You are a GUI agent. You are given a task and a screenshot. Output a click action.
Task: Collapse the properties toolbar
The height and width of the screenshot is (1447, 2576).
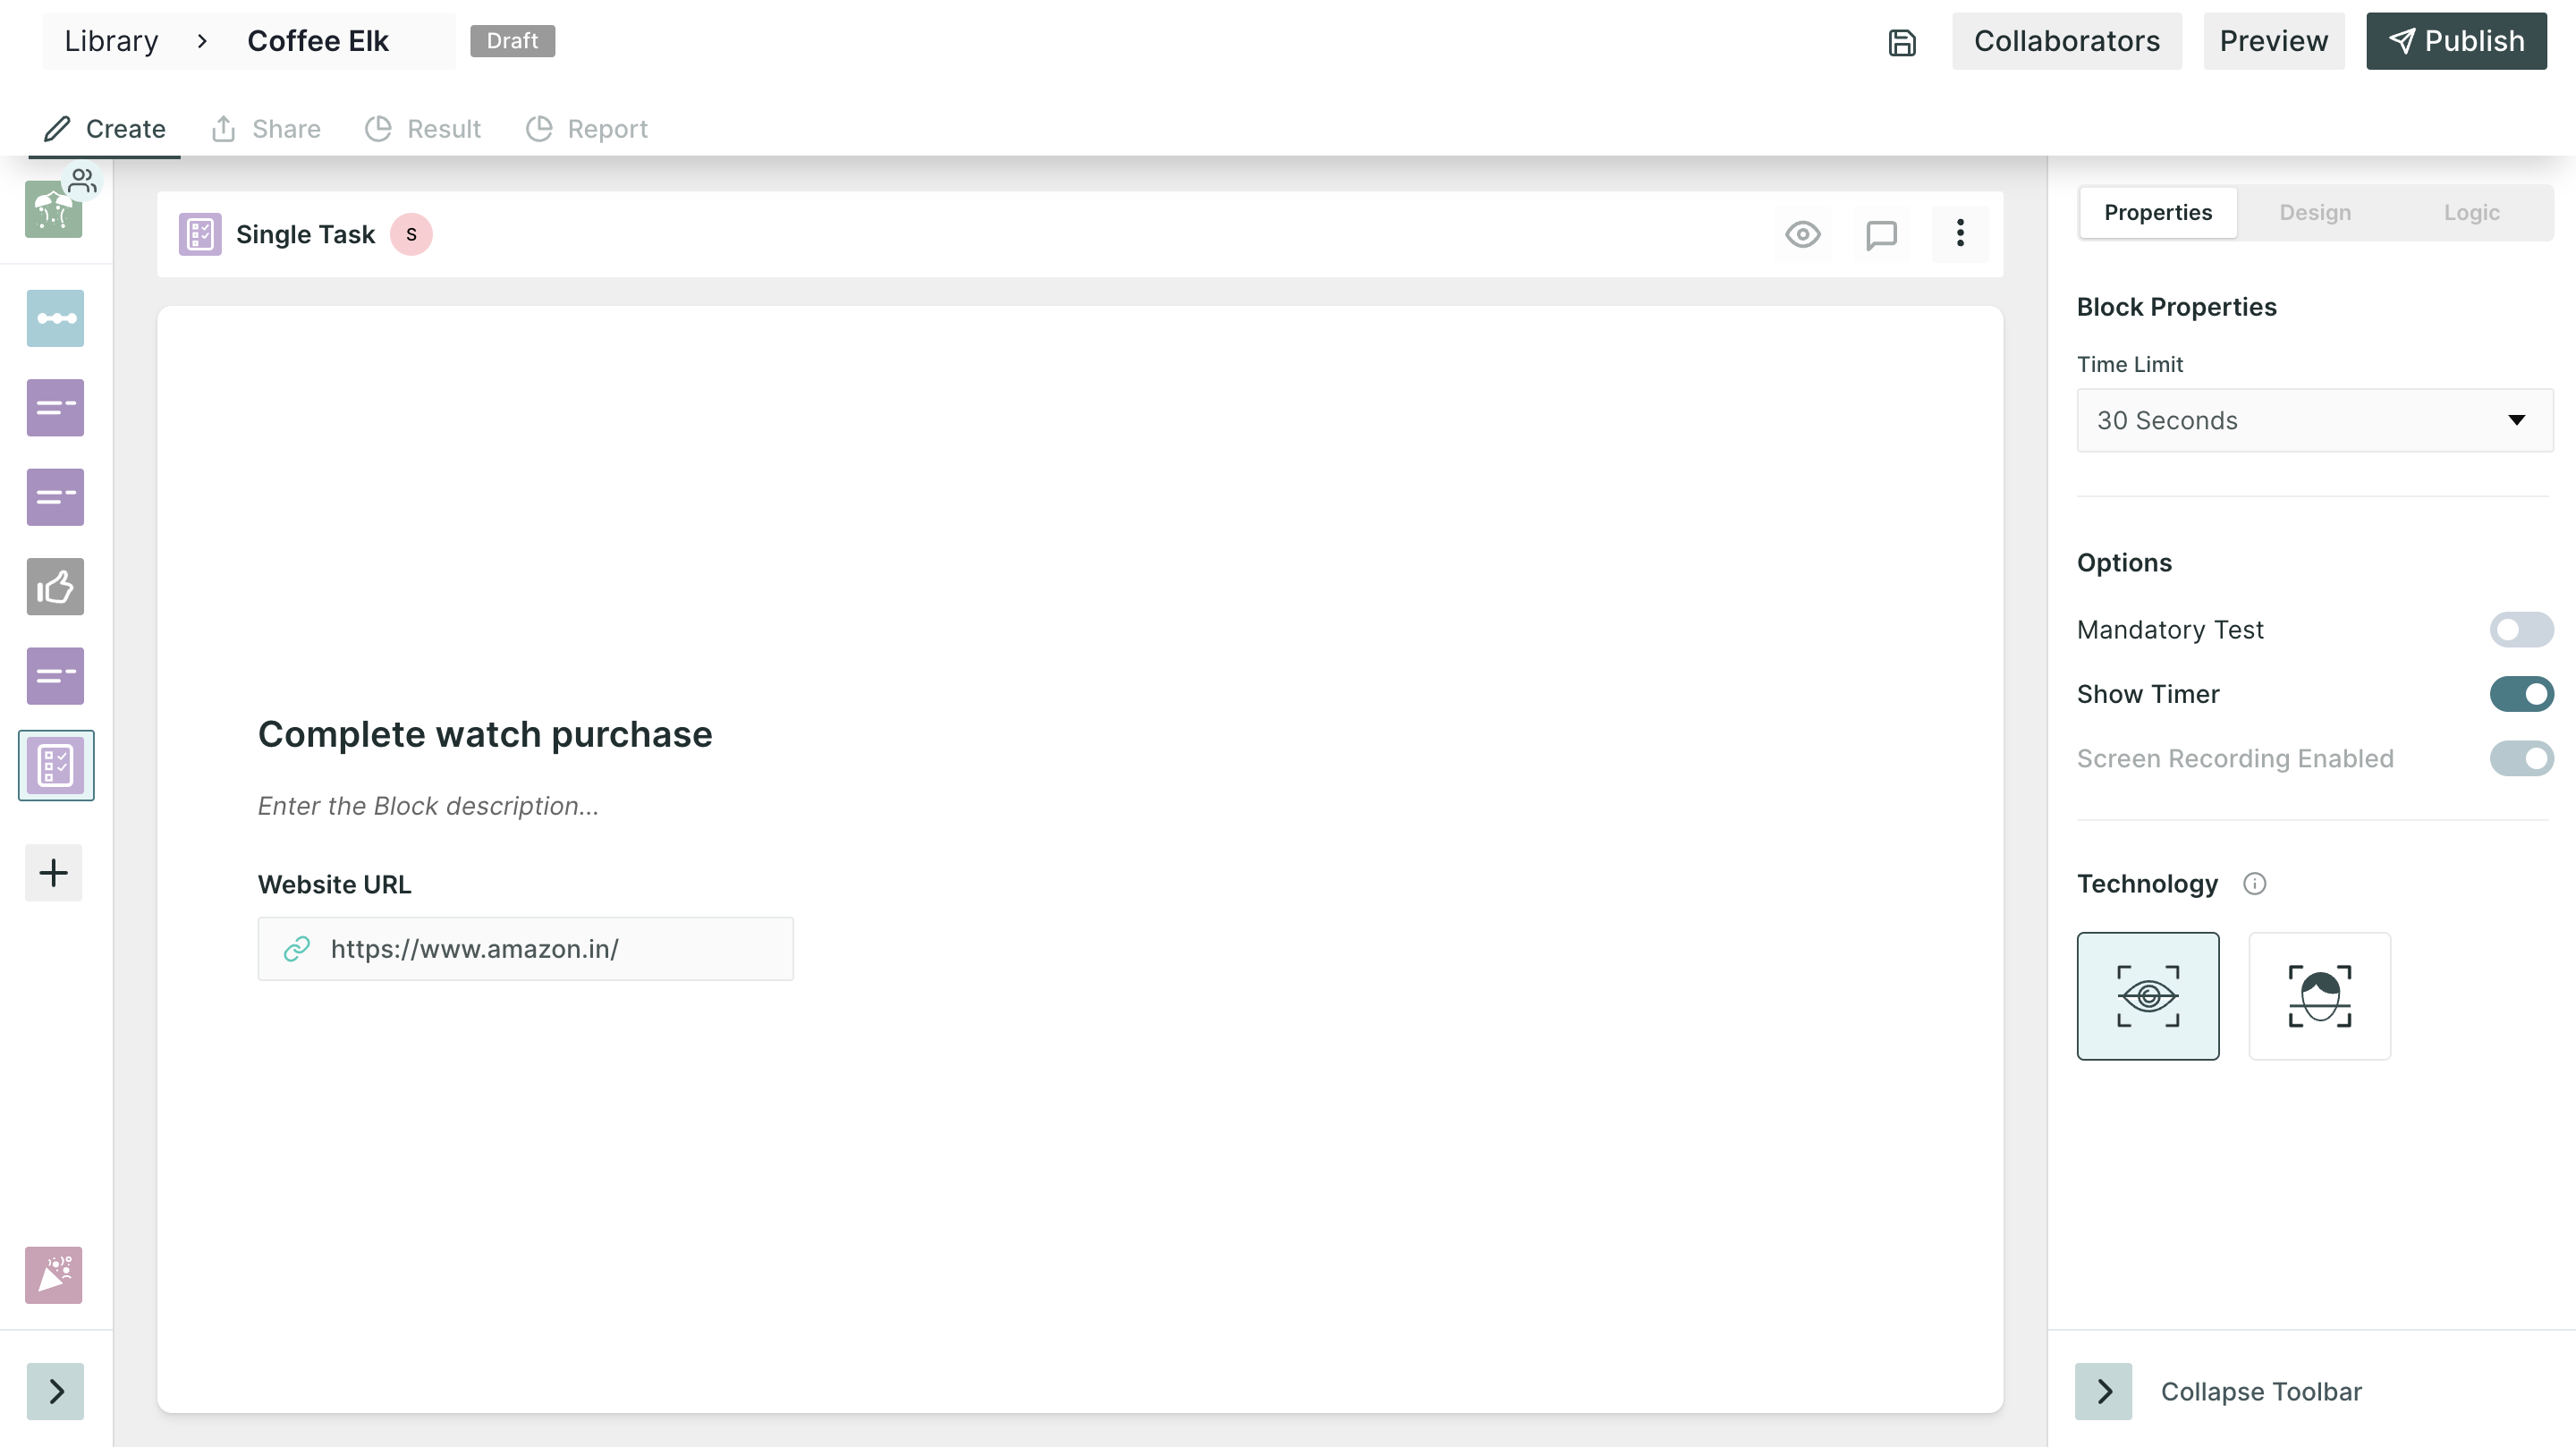(2103, 1391)
